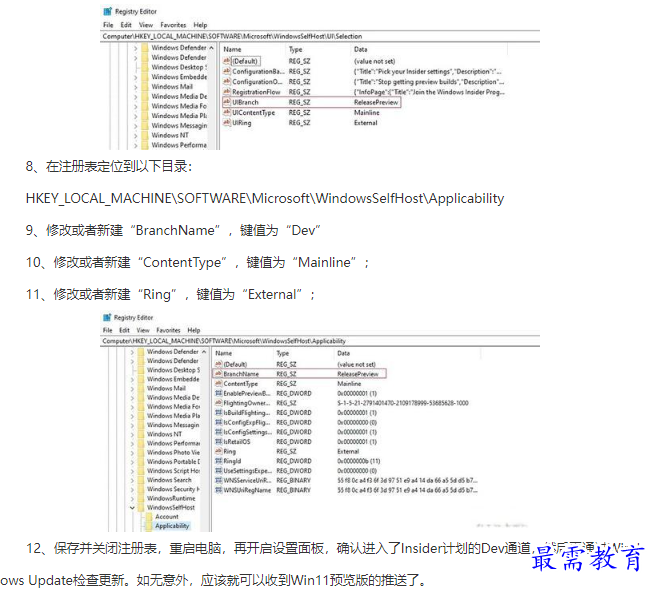Select the Windows Performa key in Selection window
Image resolution: width=653 pixels, height=590 pixels.
(179, 145)
